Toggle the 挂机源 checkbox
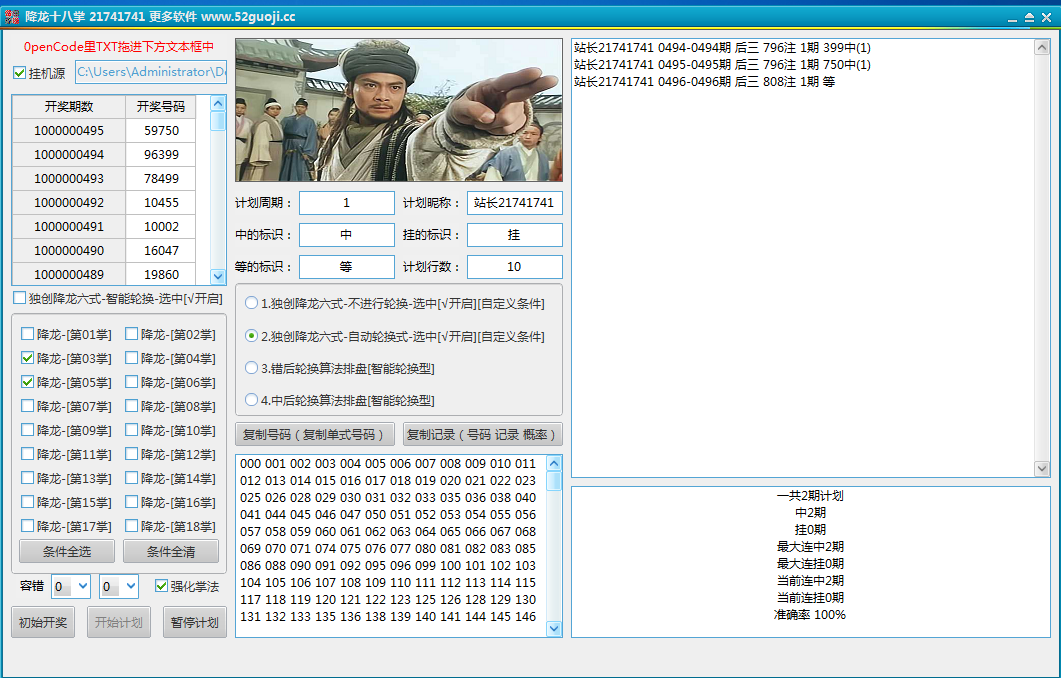1061x678 pixels. pyautogui.click(x=20, y=73)
